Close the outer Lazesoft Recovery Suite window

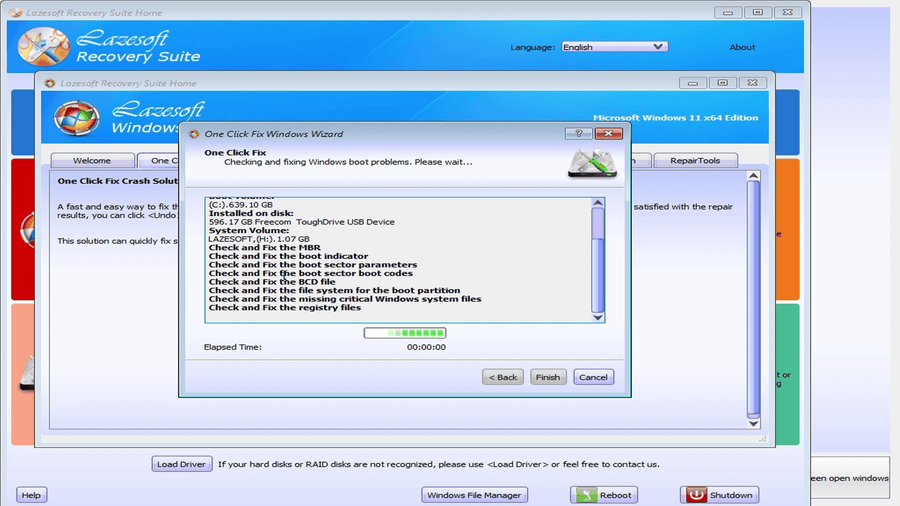click(x=788, y=12)
